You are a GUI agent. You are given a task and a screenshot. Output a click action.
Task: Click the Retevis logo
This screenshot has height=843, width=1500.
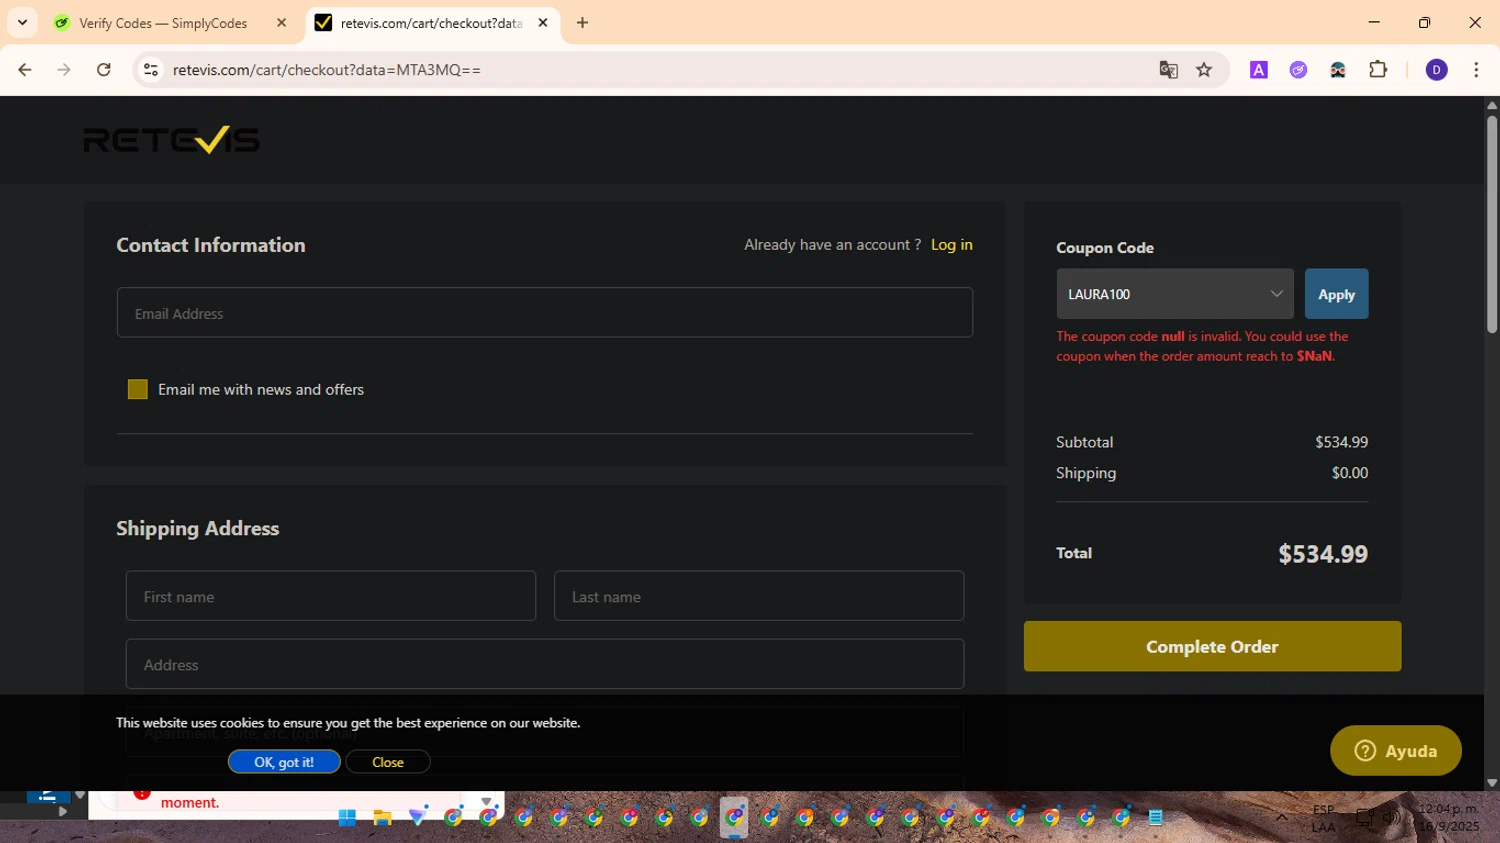click(172, 140)
